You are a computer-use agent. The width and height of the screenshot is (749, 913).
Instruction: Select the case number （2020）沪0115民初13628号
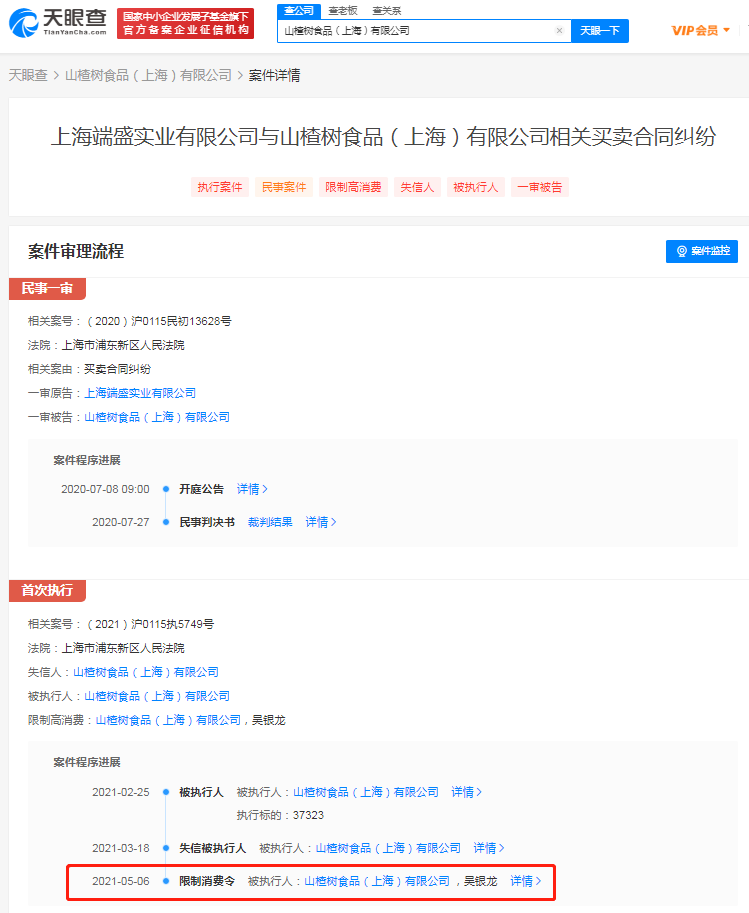coord(158,321)
